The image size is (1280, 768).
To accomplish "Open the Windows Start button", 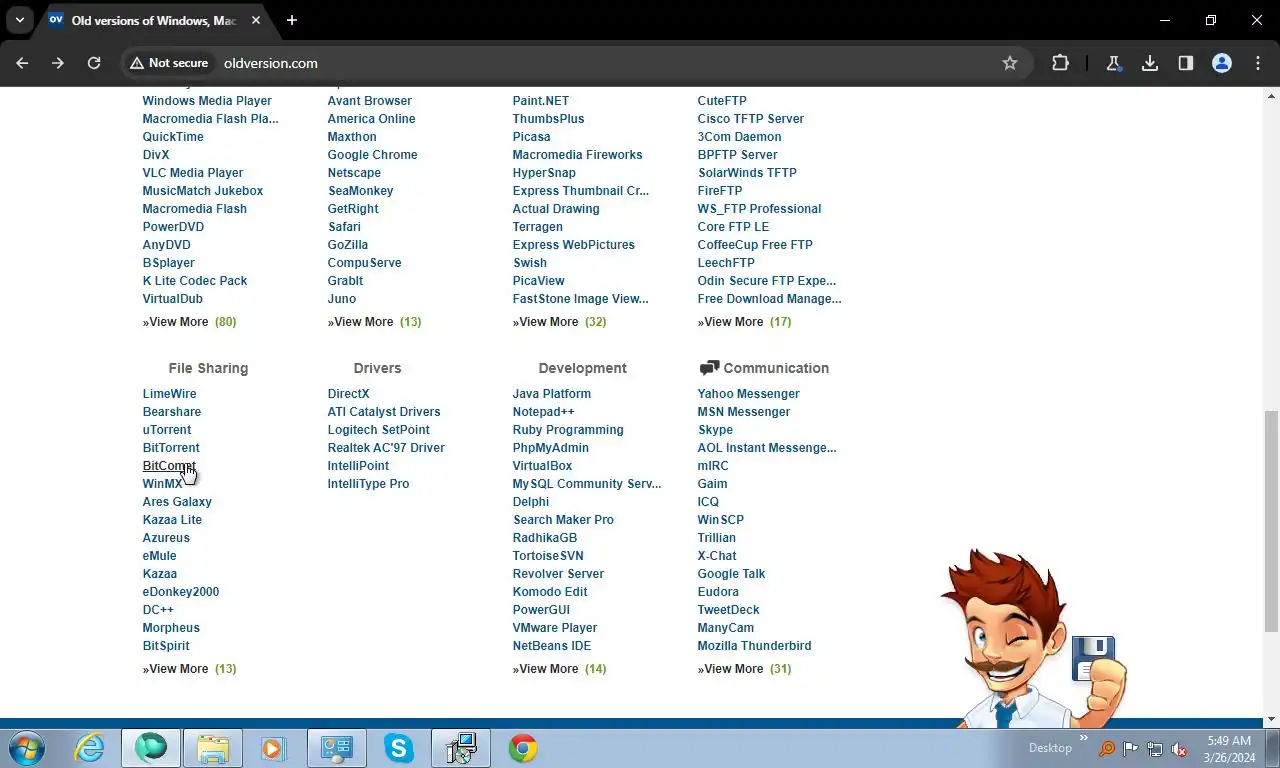I will (27, 748).
